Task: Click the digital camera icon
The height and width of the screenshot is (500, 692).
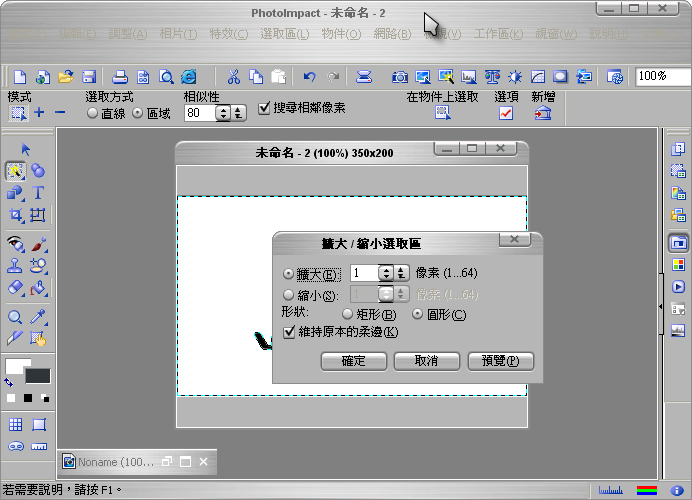Action: 400,77
